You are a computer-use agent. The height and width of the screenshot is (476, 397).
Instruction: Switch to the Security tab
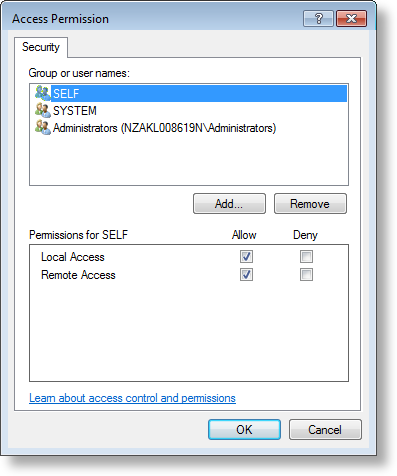point(41,47)
